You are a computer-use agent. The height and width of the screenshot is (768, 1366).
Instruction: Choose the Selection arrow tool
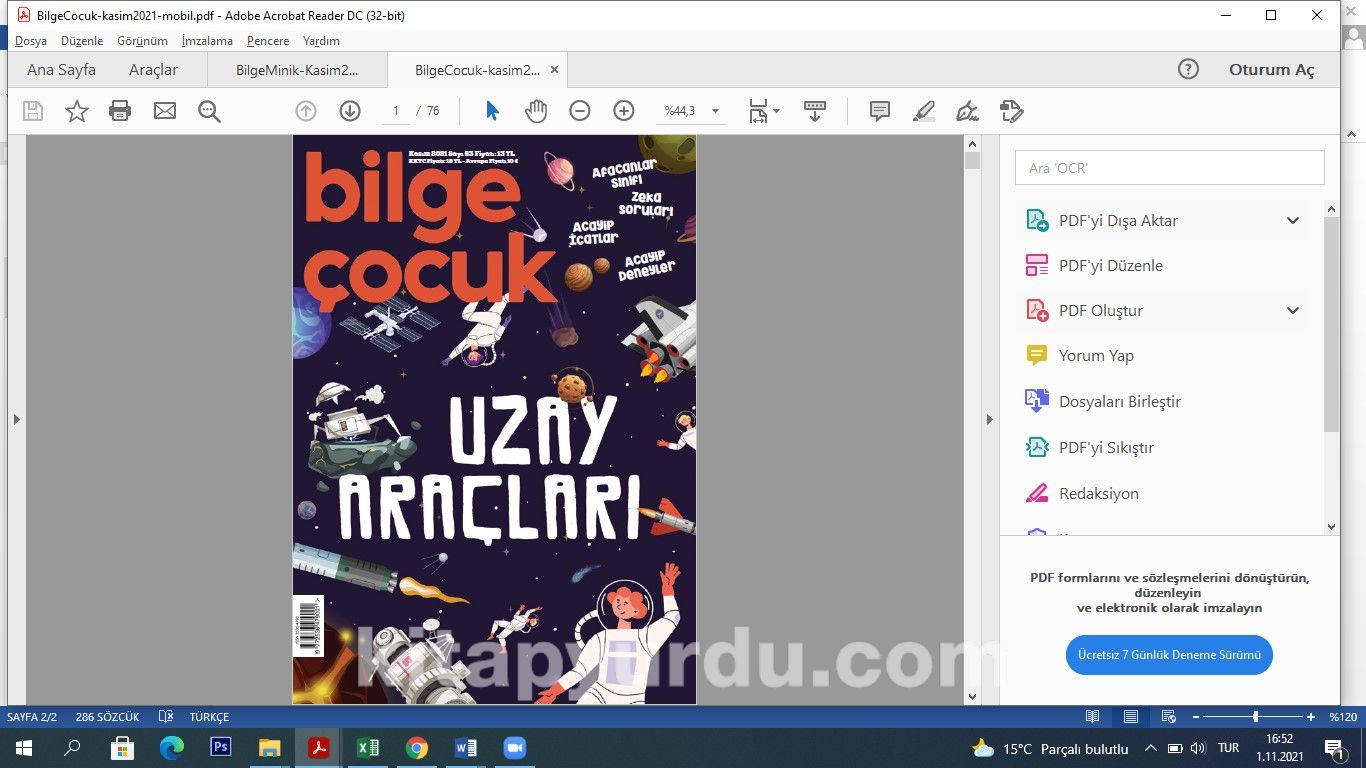(x=492, y=111)
